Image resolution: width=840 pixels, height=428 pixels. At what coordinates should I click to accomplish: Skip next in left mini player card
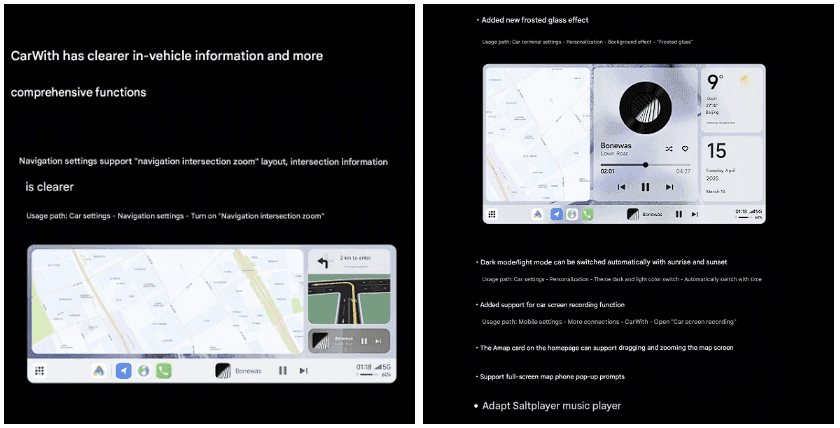click(x=378, y=341)
